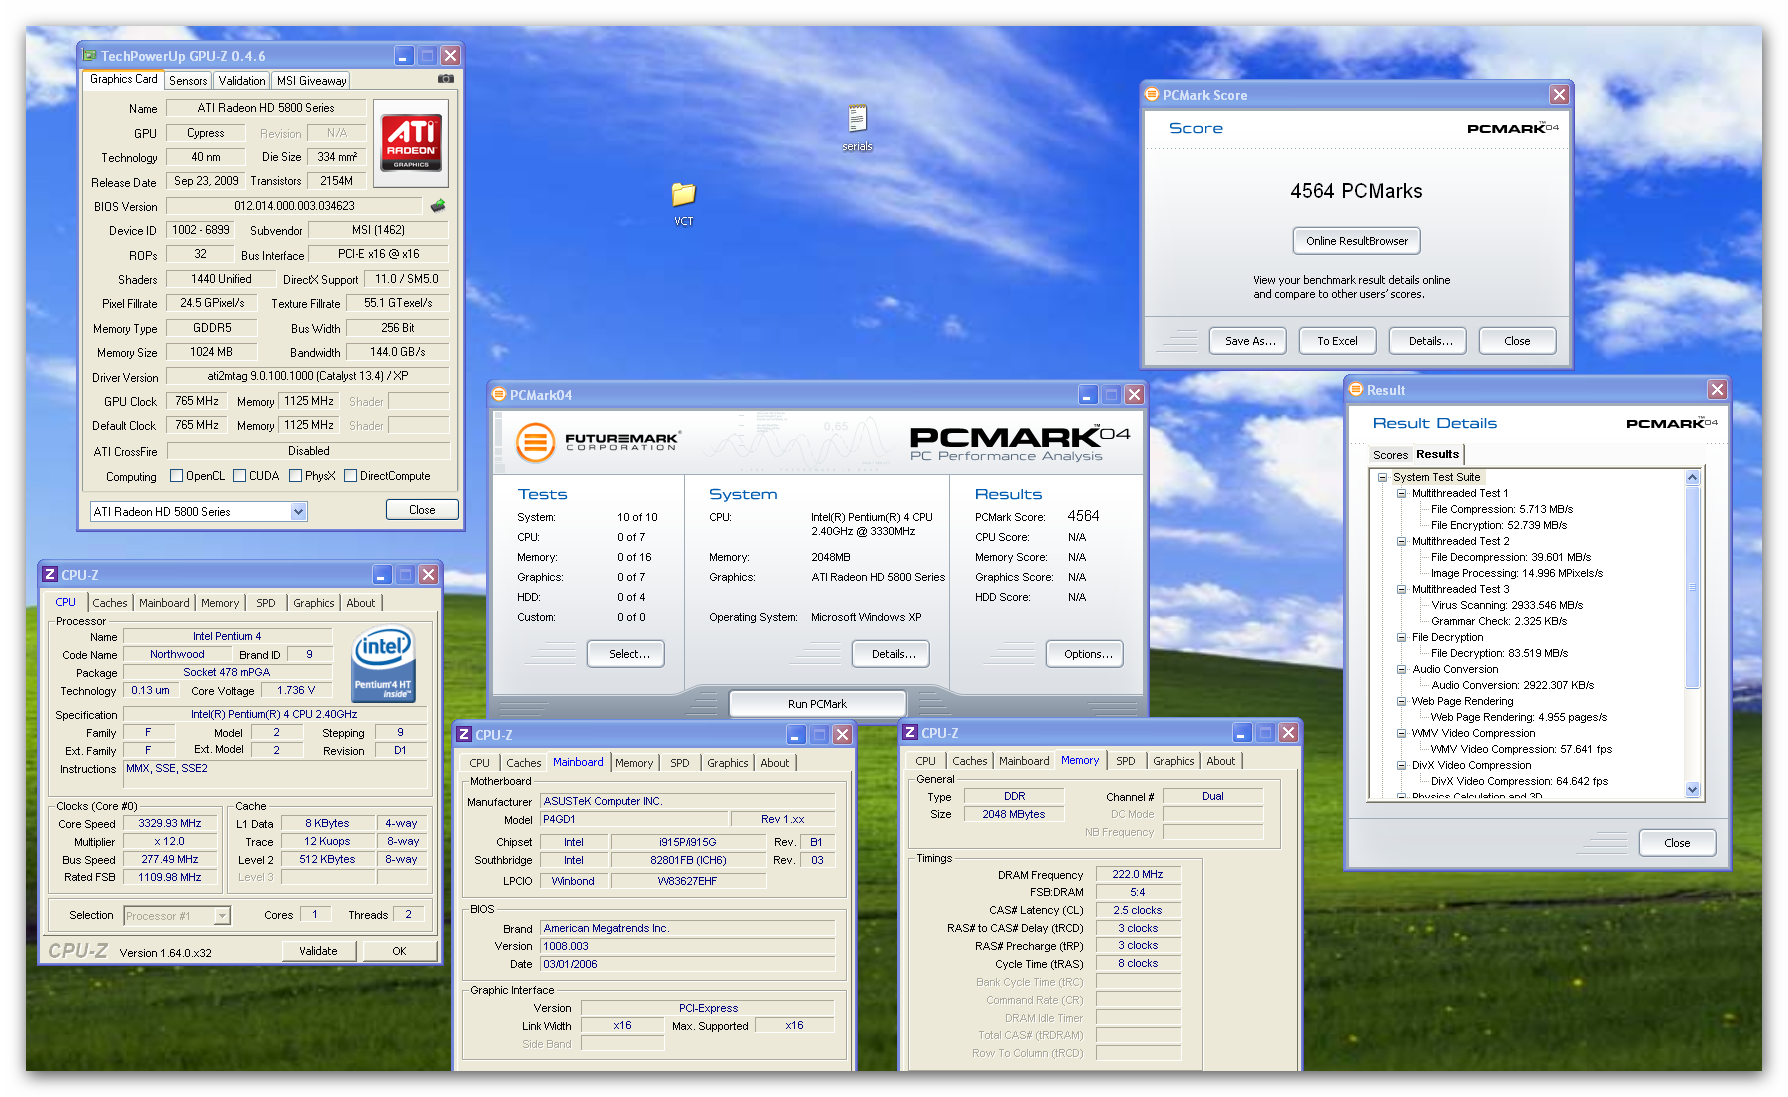Click the Driver Version field in GPU-Z
Screen dimensions: 1788x1097
coord(307,376)
